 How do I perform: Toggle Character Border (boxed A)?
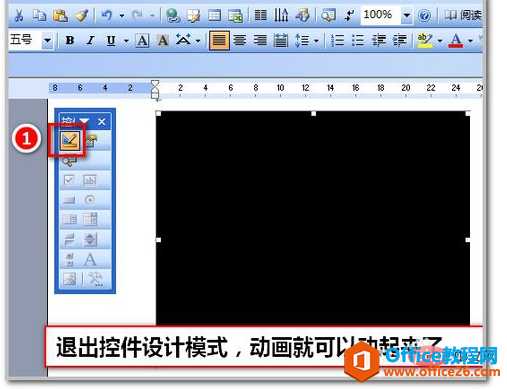[x=142, y=41]
